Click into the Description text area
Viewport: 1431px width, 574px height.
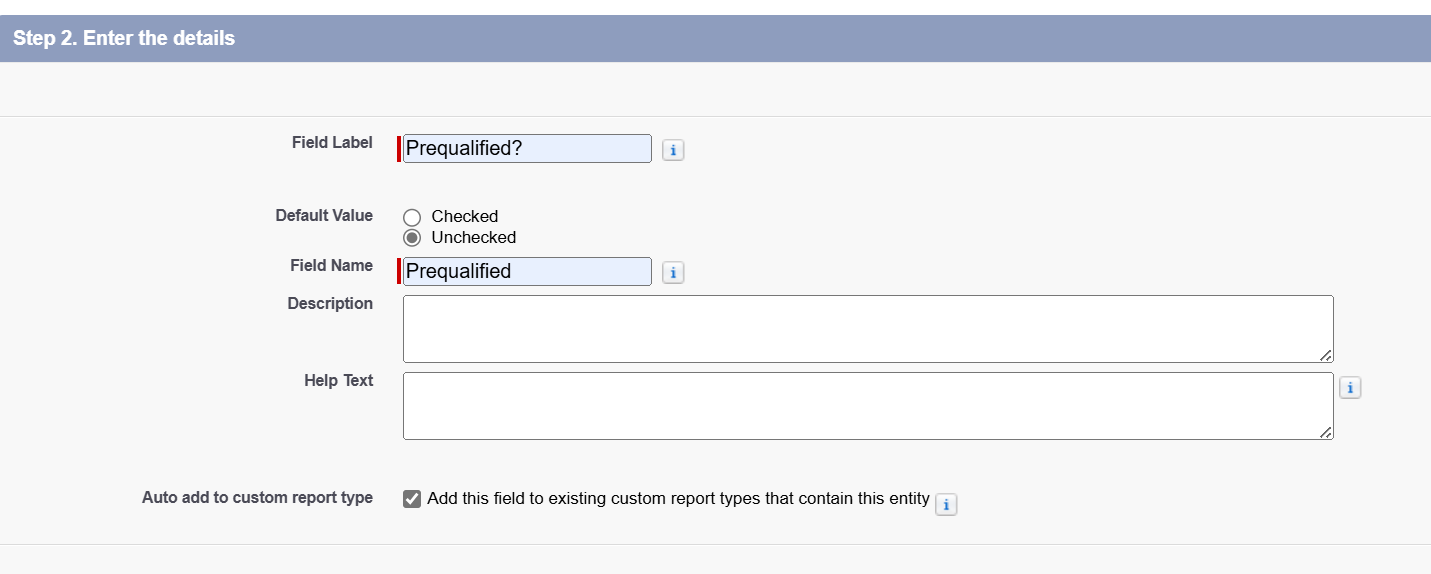(867, 329)
